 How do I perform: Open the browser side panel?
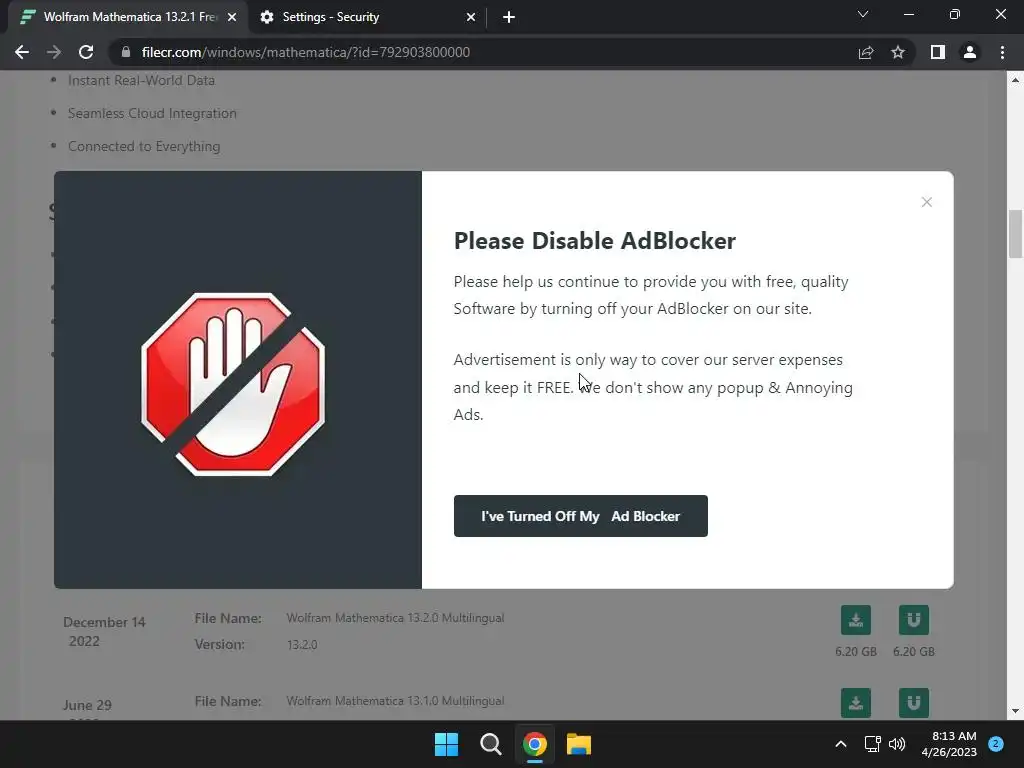click(938, 52)
